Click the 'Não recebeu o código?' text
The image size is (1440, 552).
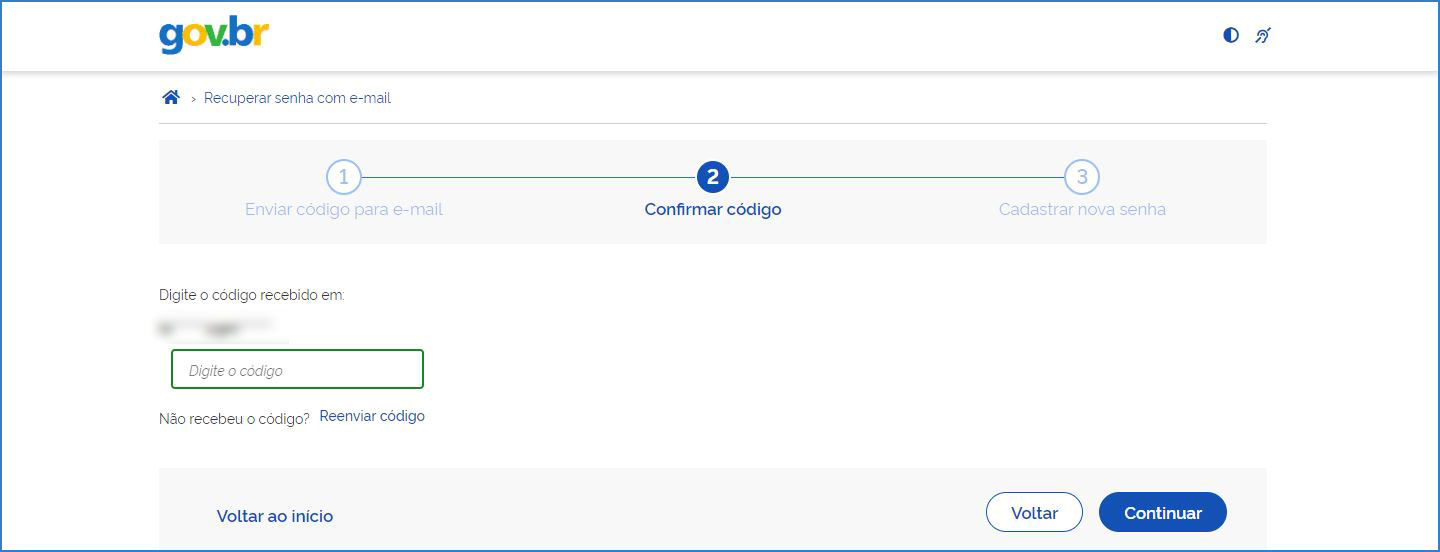[234, 419]
